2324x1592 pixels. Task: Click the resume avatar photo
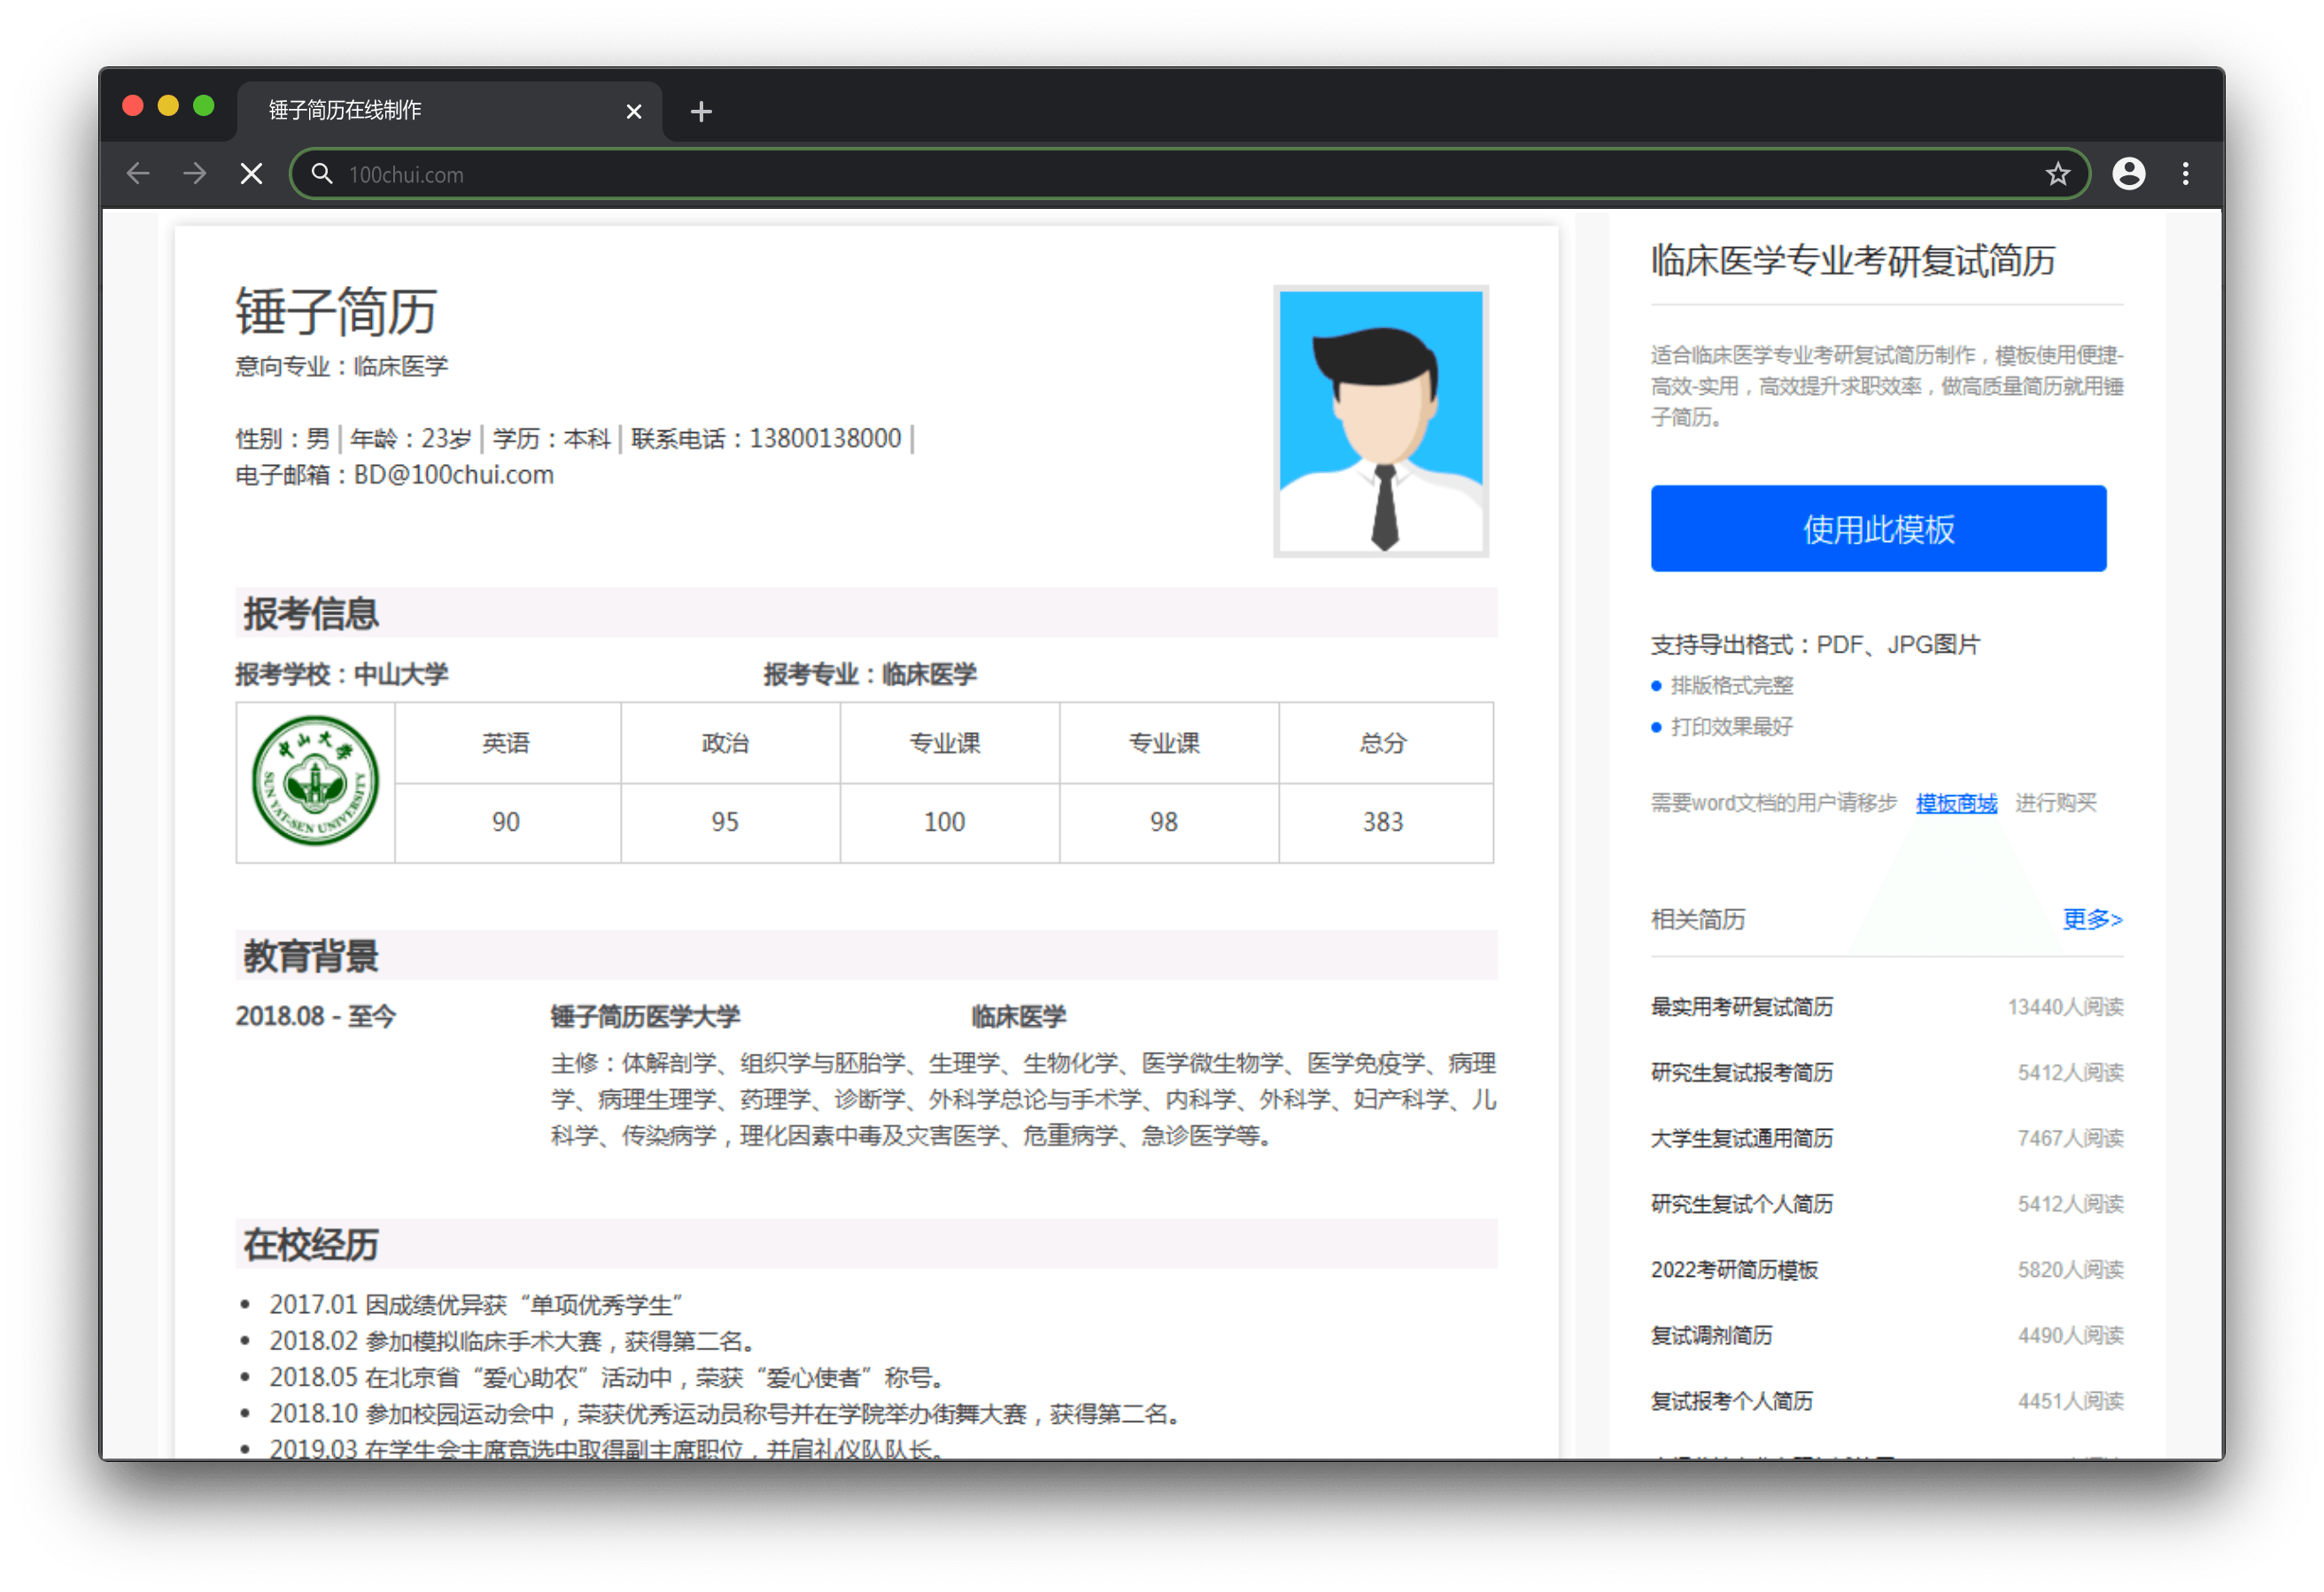(x=1380, y=421)
